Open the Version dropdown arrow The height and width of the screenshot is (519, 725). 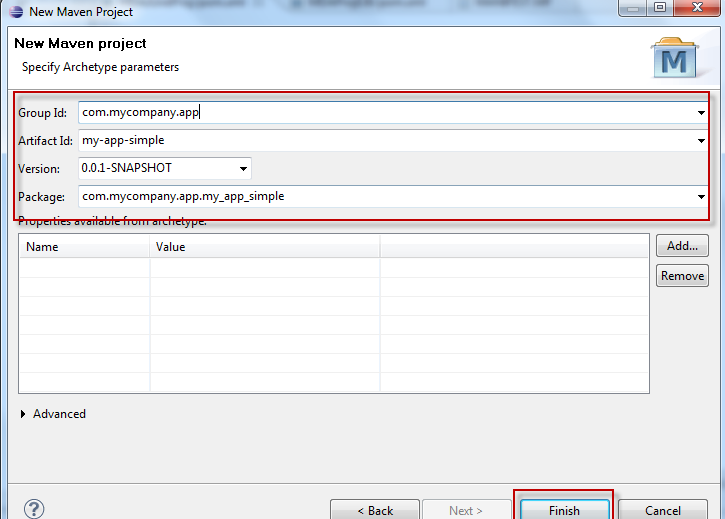pos(243,169)
